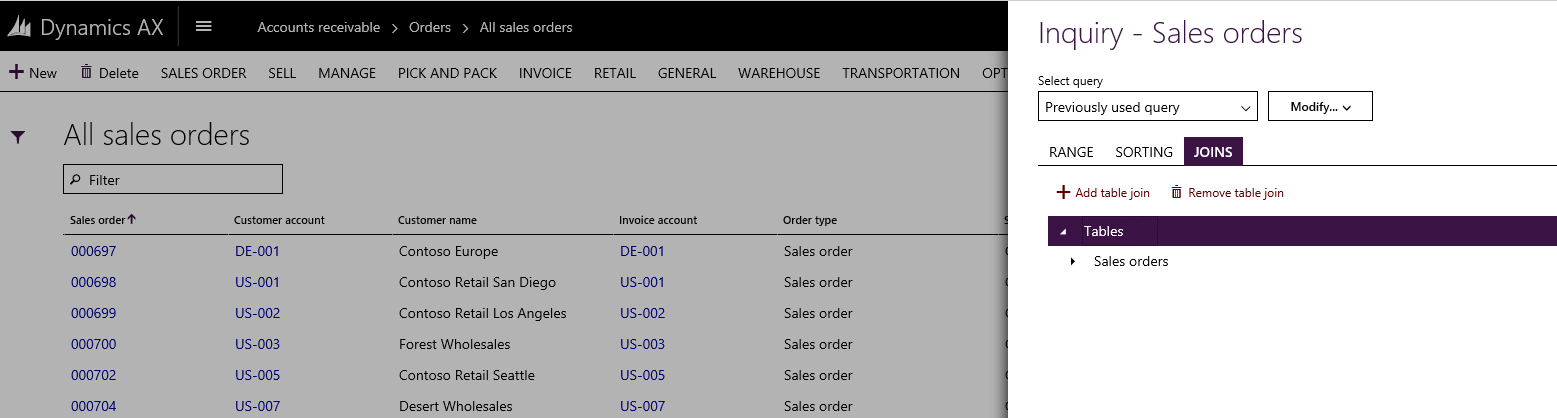1557x418 pixels.
Task: Click the Delete trash icon
Action: click(86, 72)
